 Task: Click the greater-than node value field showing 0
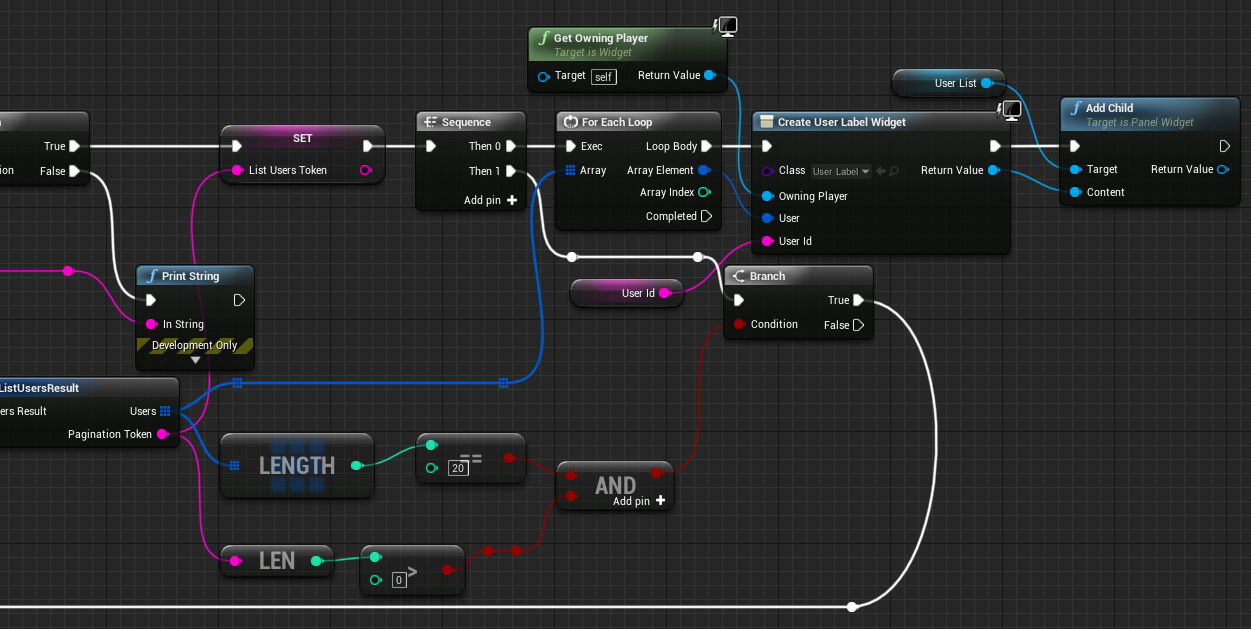pos(399,580)
